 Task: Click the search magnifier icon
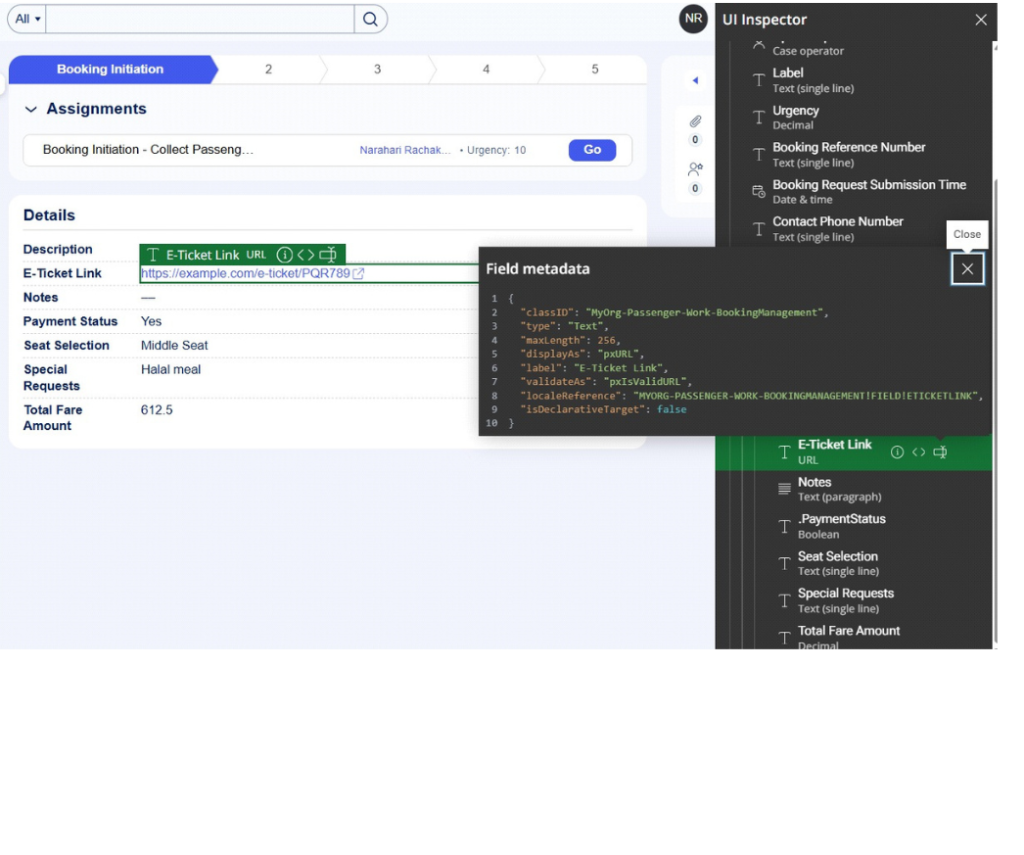370,19
